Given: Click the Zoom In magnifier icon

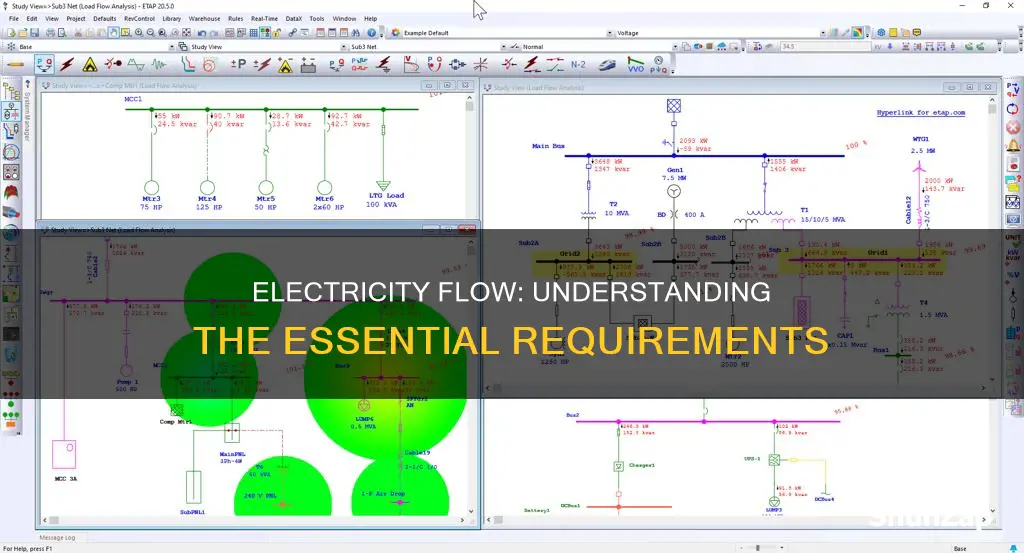Looking at the screenshot, I should 138,33.
